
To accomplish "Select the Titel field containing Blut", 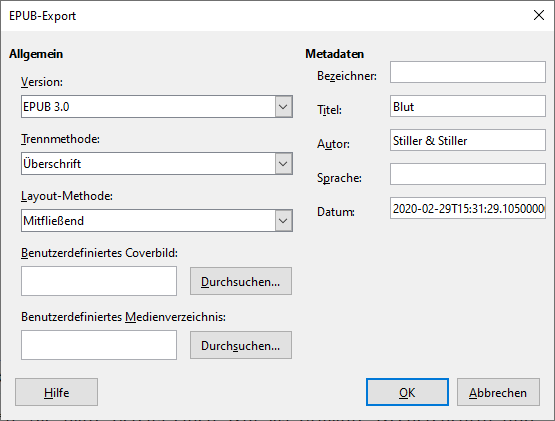I will 468,106.
